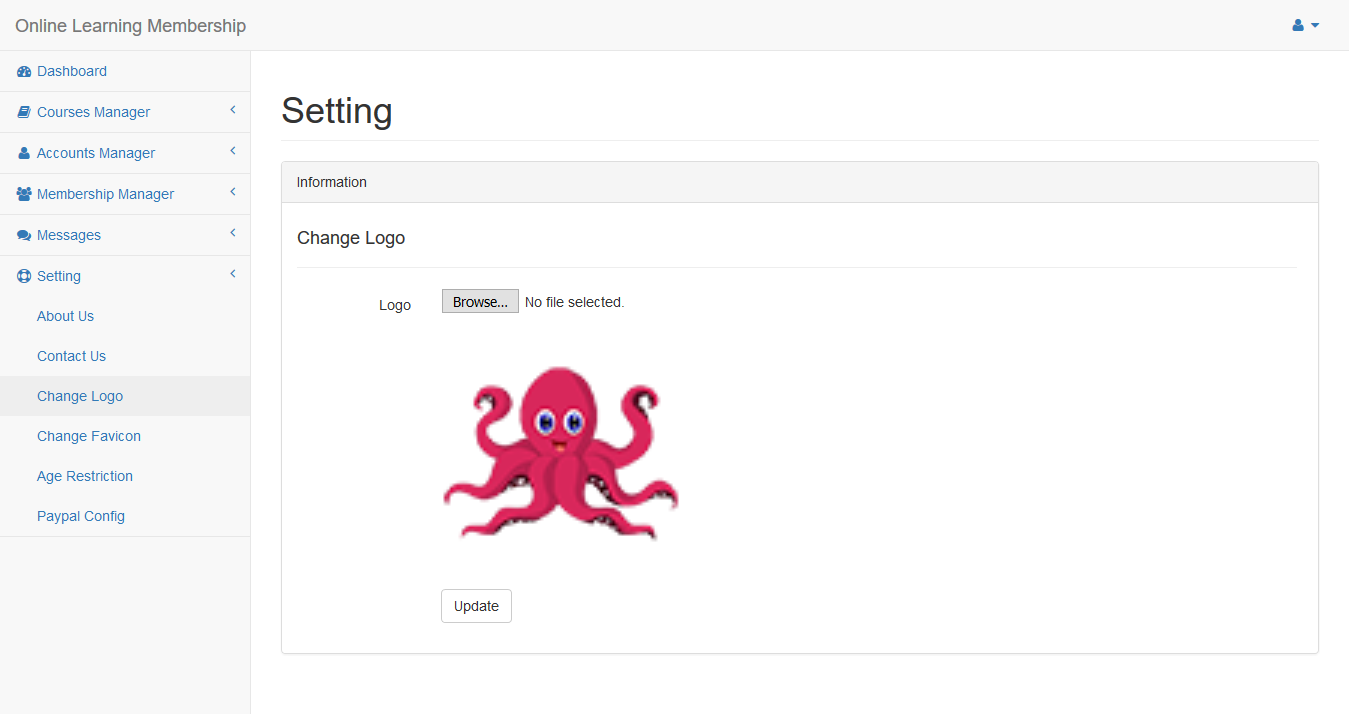This screenshot has width=1349, height=714.
Task: Click the Setting lifebuoy icon
Action: [x=24, y=277]
